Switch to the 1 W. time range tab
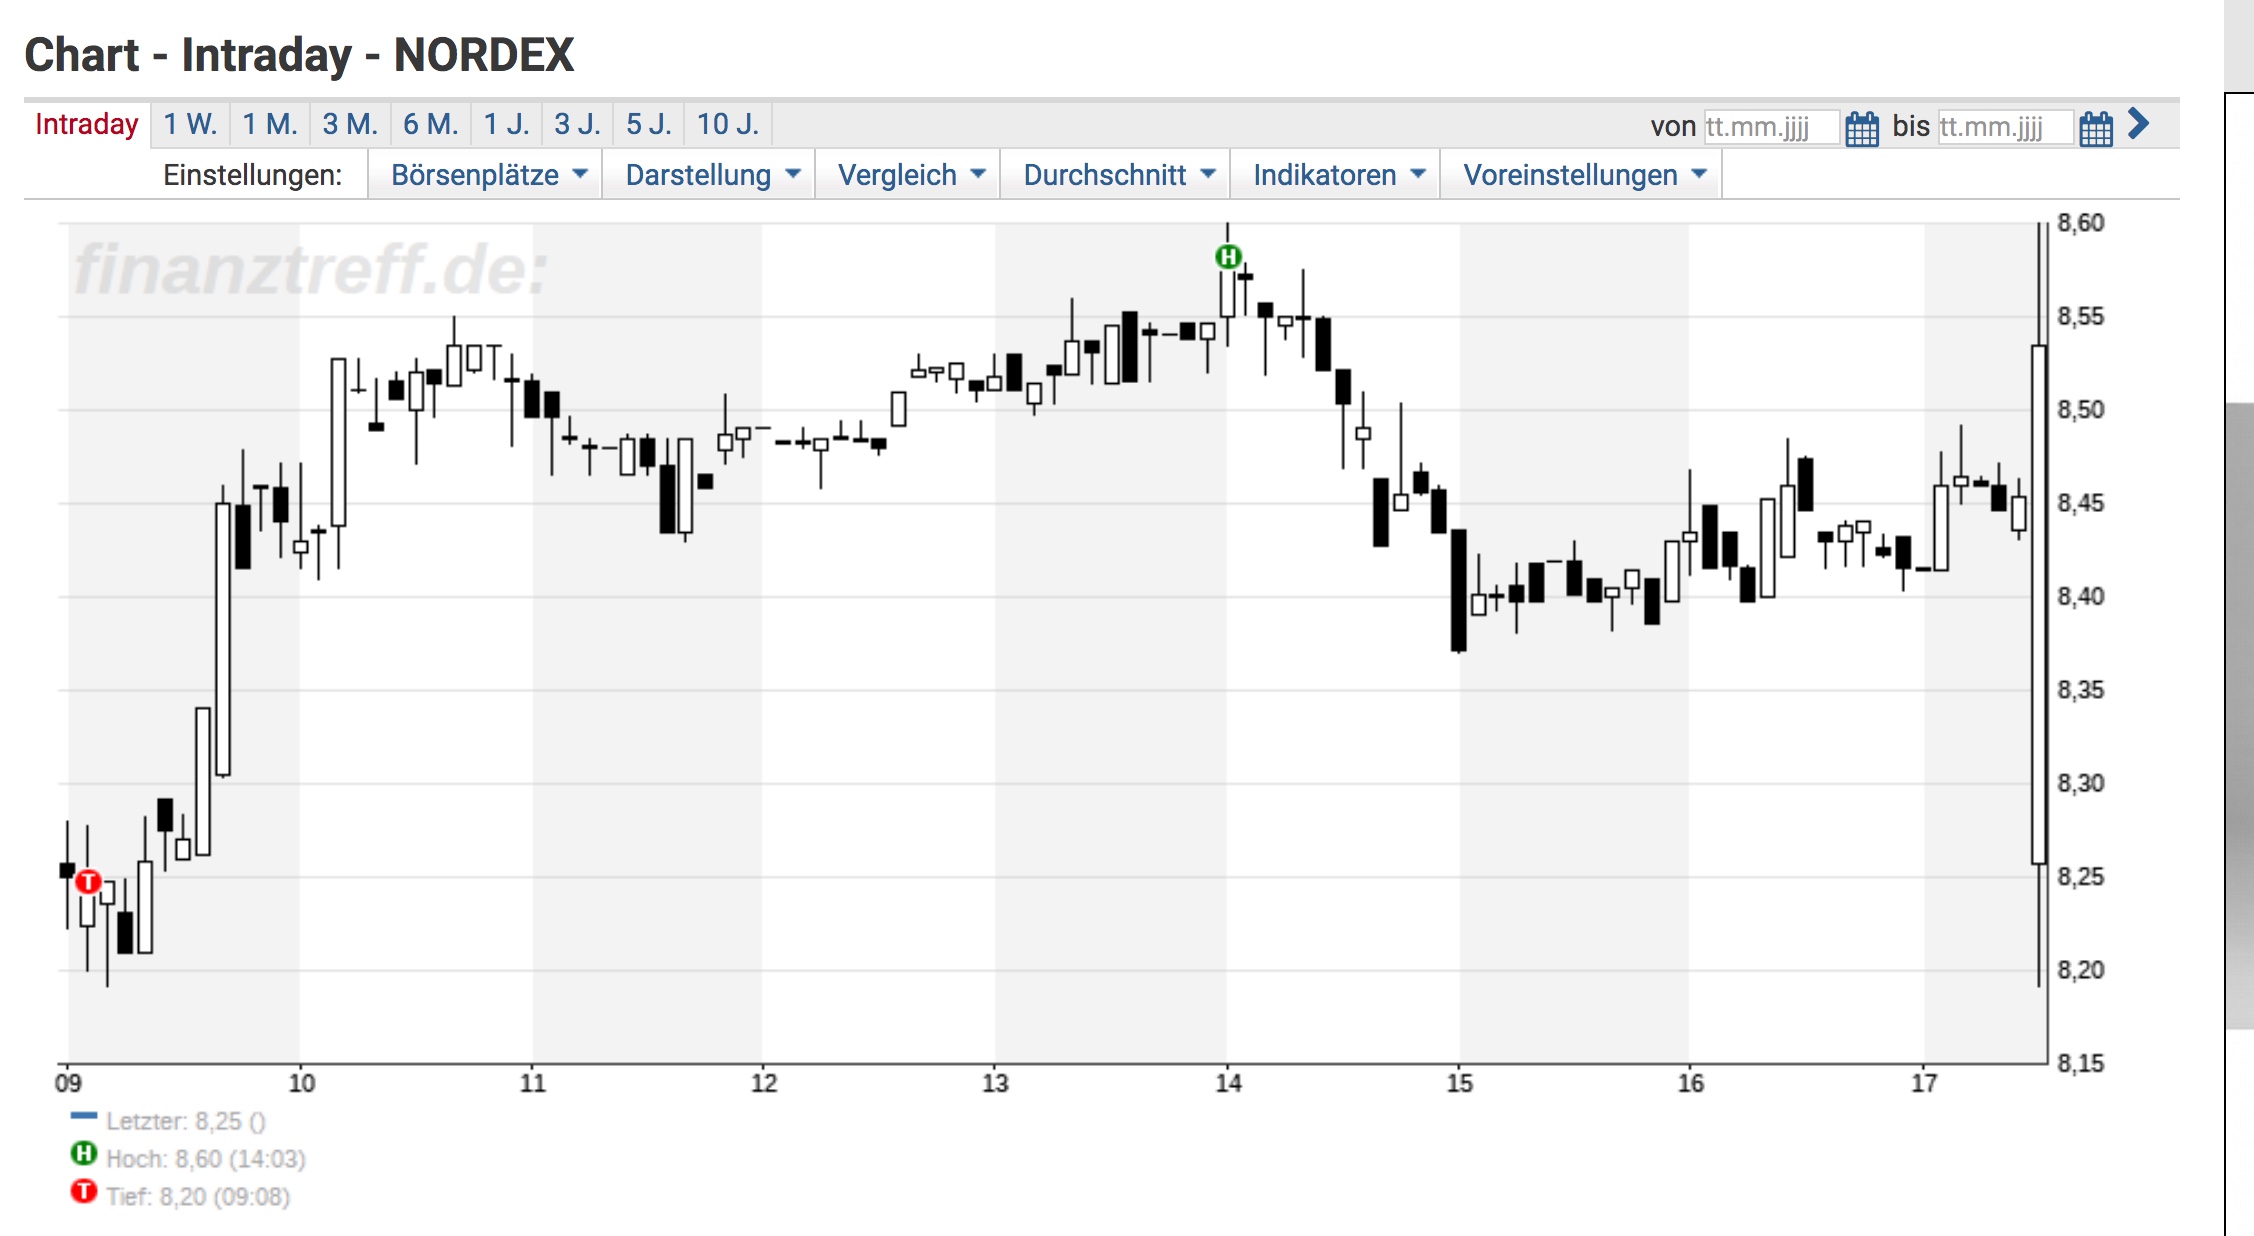 tap(190, 124)
